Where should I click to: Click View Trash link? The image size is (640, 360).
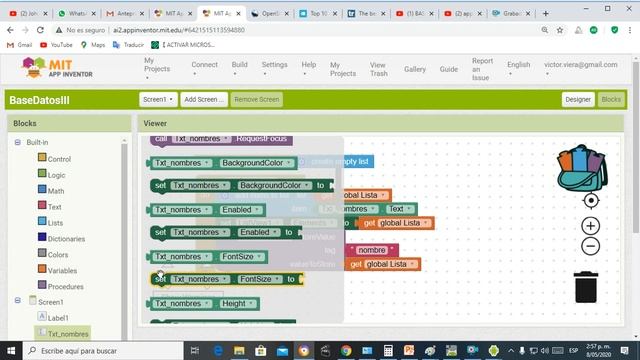pos(379,69)
